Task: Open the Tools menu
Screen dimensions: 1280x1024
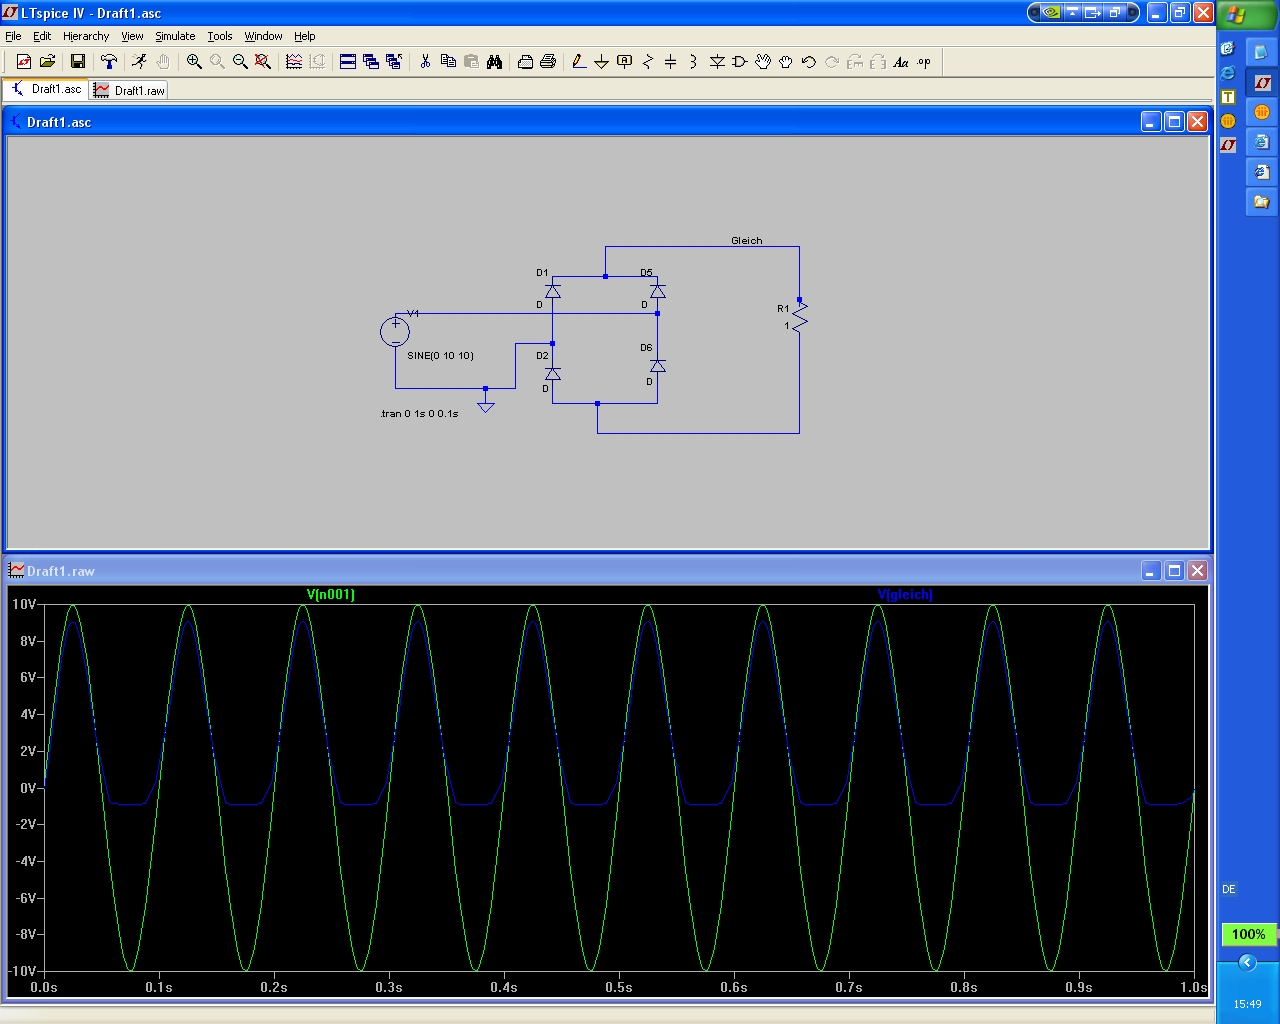Action: point(220,36)
